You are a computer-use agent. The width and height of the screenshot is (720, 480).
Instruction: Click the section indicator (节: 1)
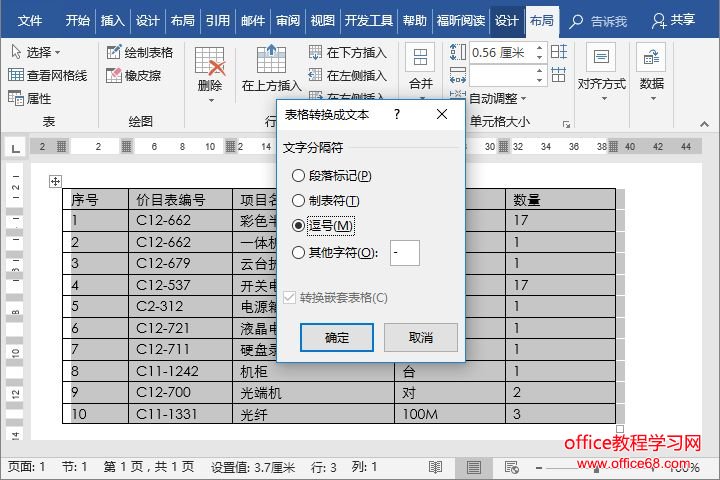click(74, 467)
